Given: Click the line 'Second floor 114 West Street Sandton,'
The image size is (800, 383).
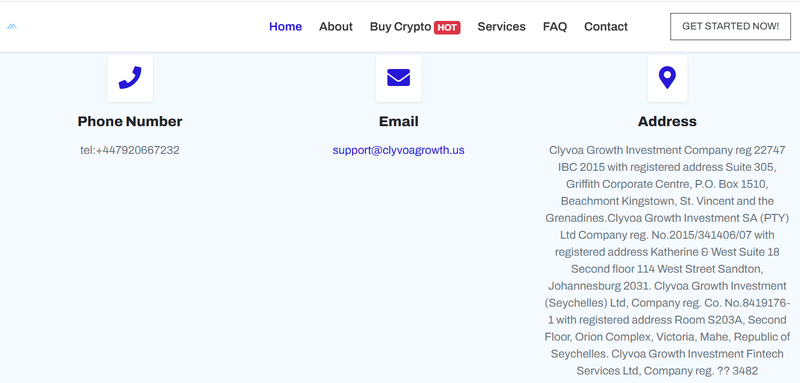Looking at the screenshot, I should [667, 269].
